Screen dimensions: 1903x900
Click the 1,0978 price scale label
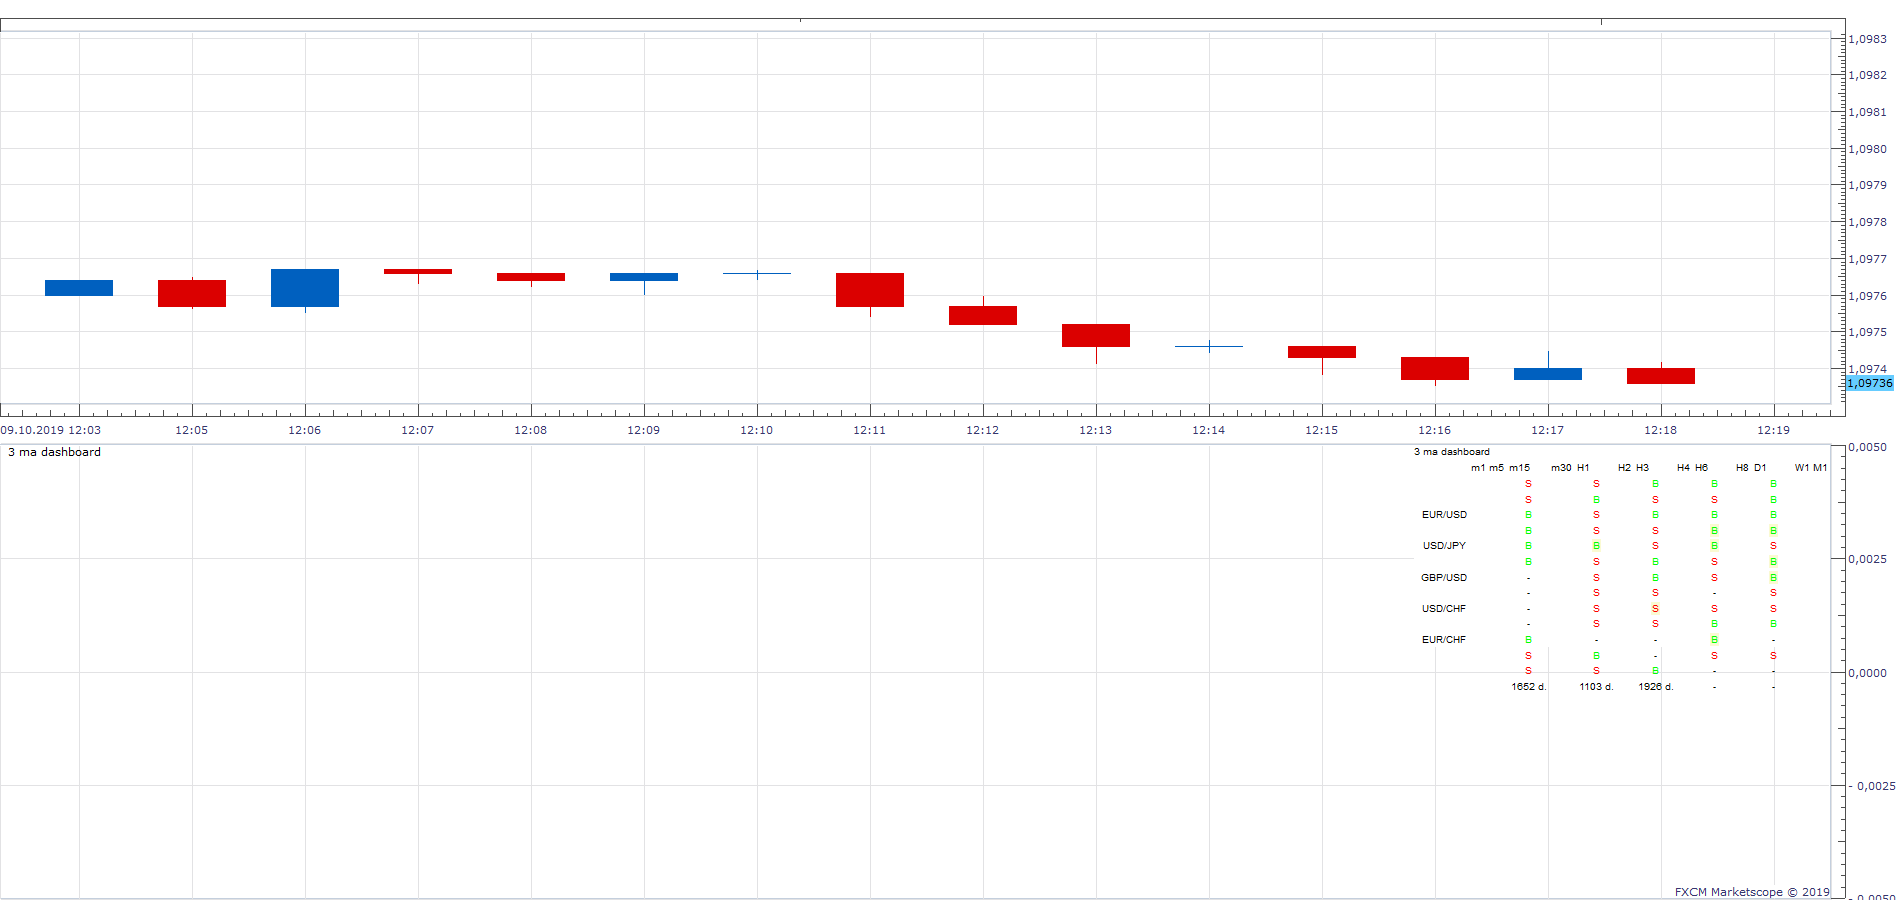tap(1868, 222)
